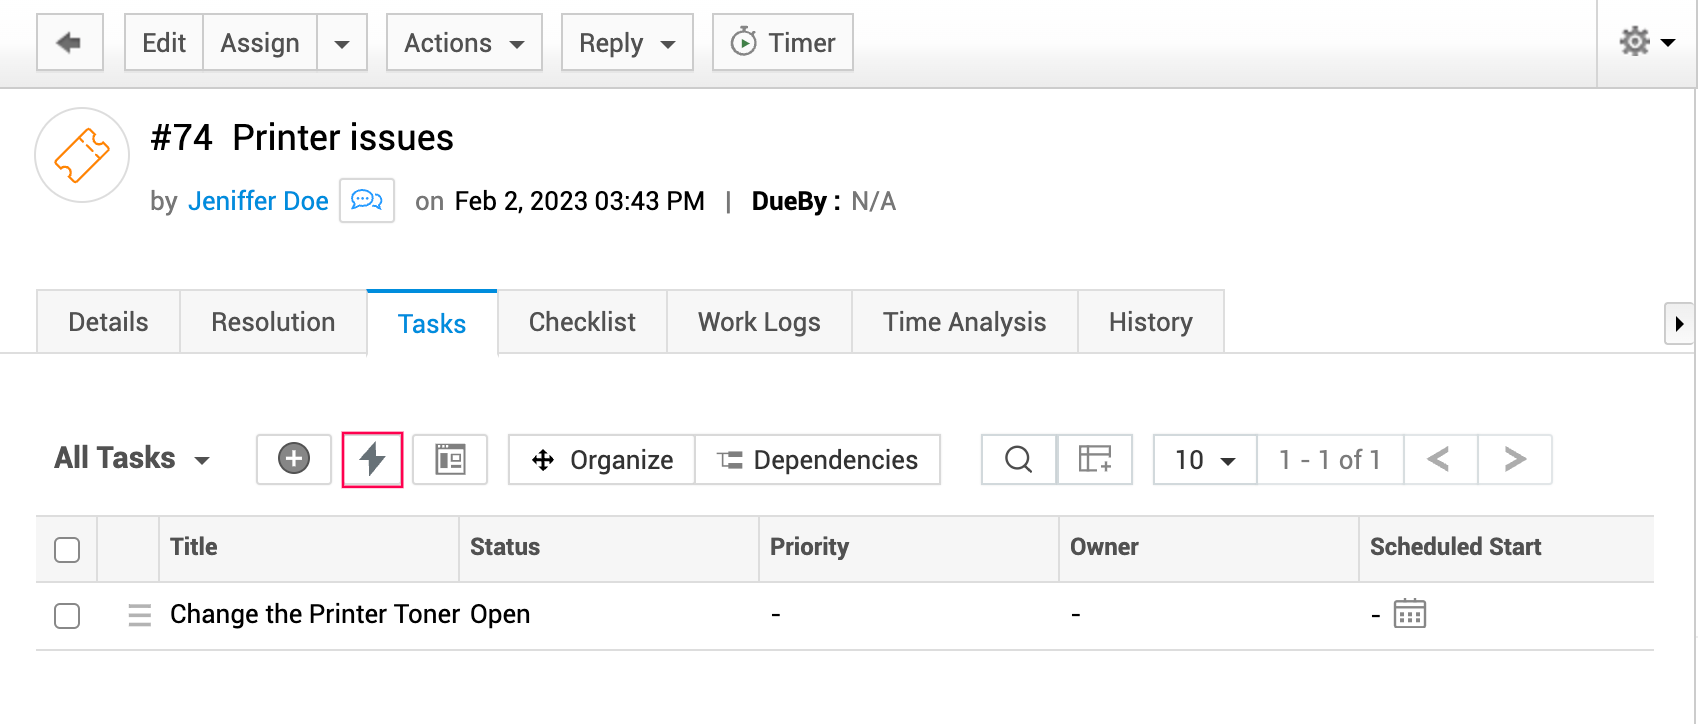This screenshot has width=1698, height=724.
Task: Open conversation icon next to Jeniffer Doe
Action: [367, 200]
